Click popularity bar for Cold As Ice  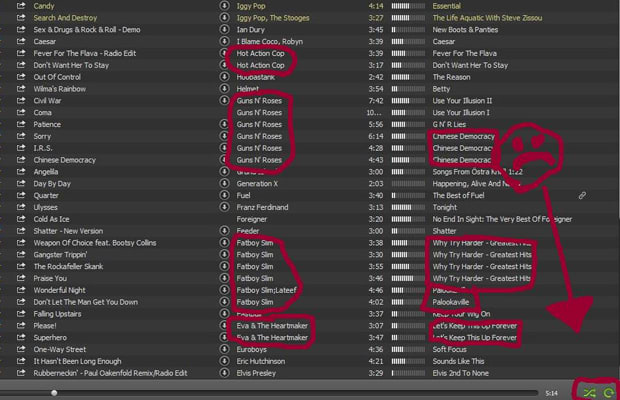pos(408,219)
